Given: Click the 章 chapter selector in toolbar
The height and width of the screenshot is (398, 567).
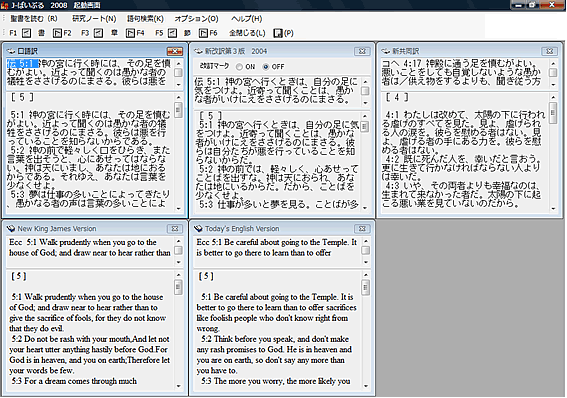Looking at the screenshot, I should pyautogui.click(x=114, y=33).
